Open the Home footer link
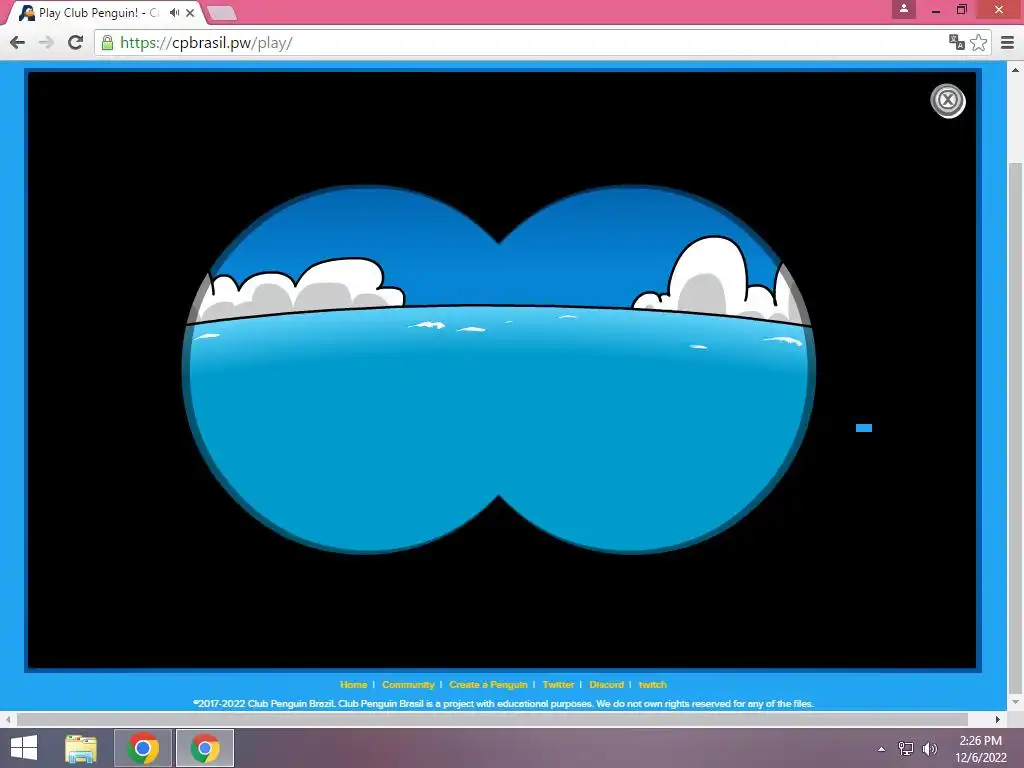This screenshot has height=768, width=1024. click(x=353, y=684)
